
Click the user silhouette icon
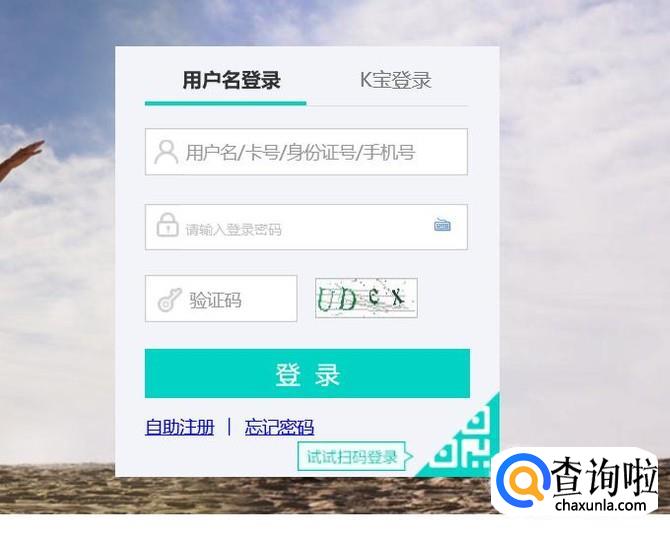(x=166, y=152)
